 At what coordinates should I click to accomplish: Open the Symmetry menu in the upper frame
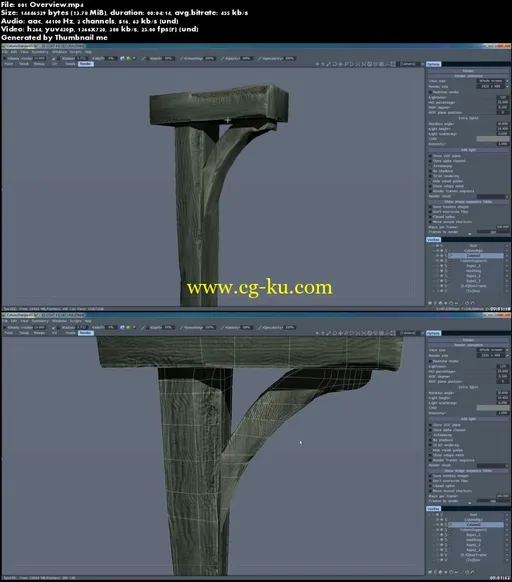click(40, 52)
